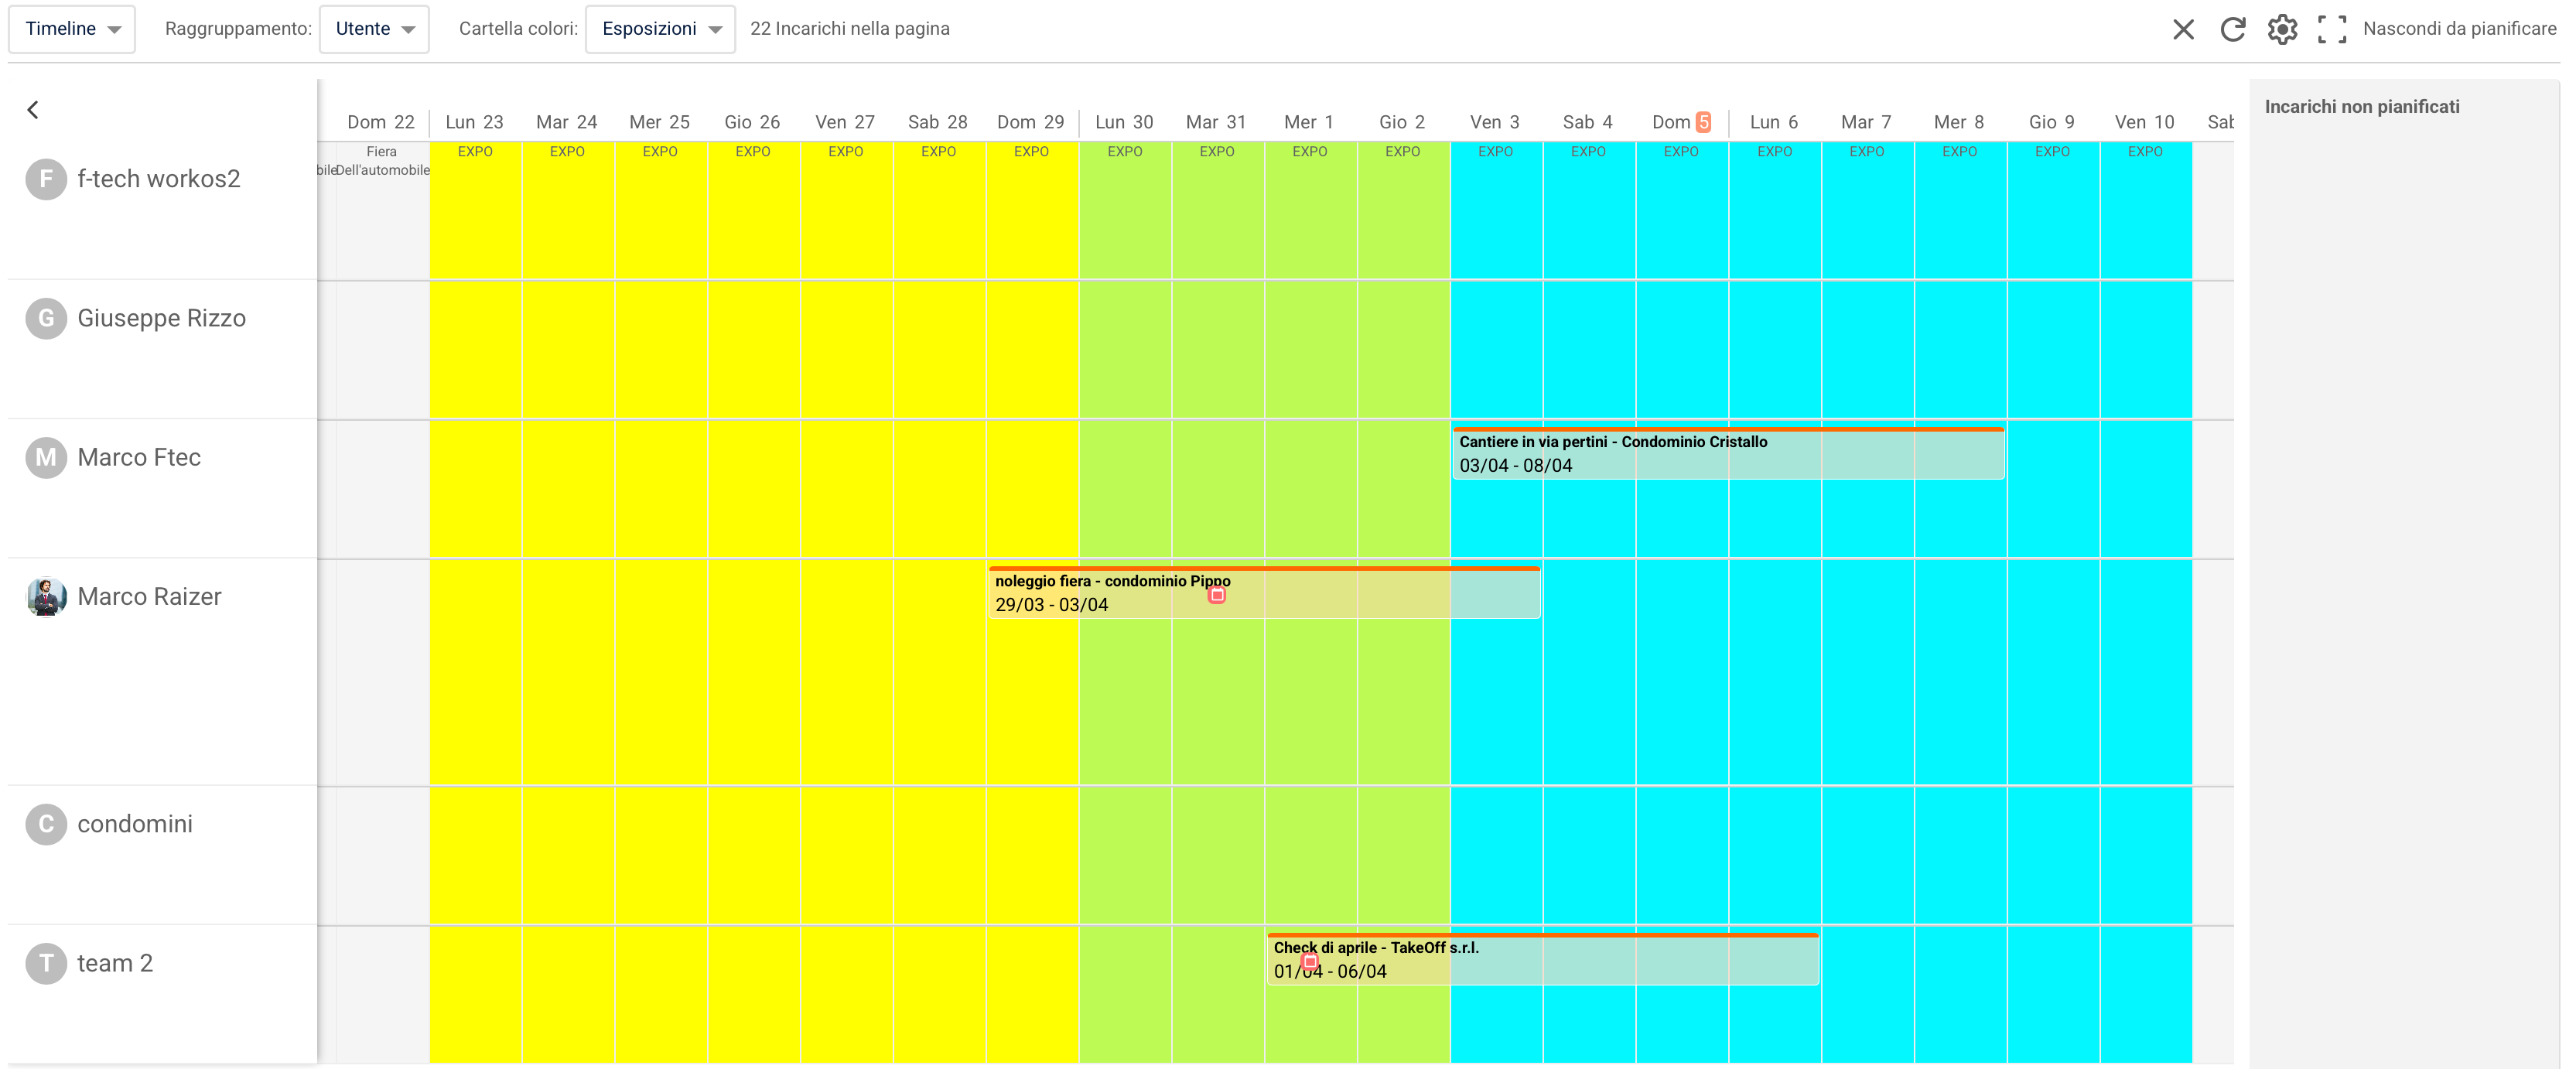Open Check di aprile TakeOff task
Image resolution: width=2576 pixels, height=1069 pixels.
point(1542,960)
